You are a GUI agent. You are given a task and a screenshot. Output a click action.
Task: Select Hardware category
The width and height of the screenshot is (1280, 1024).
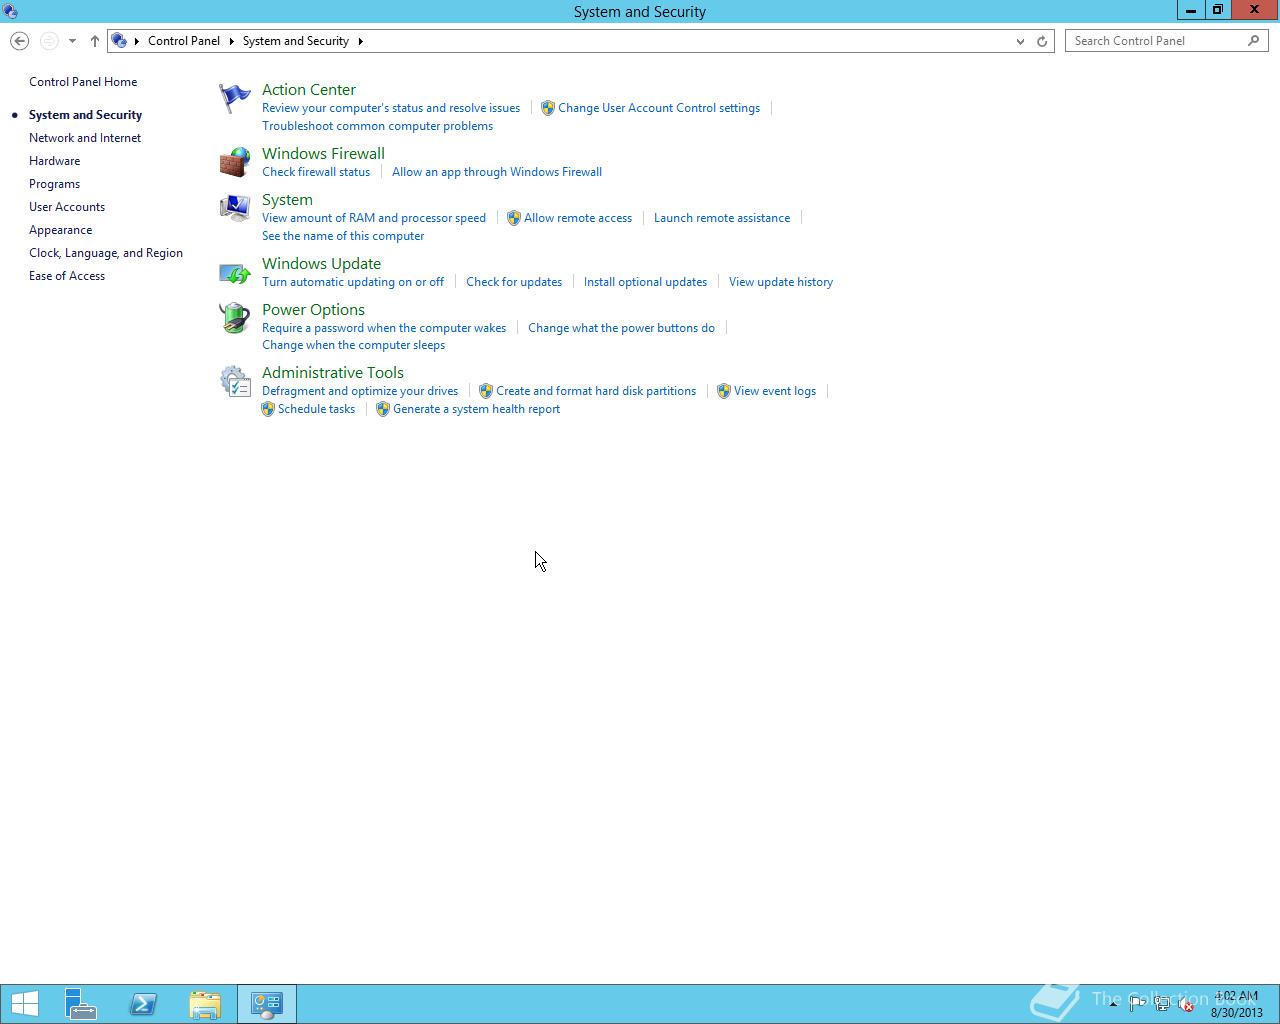pos(54,161)
